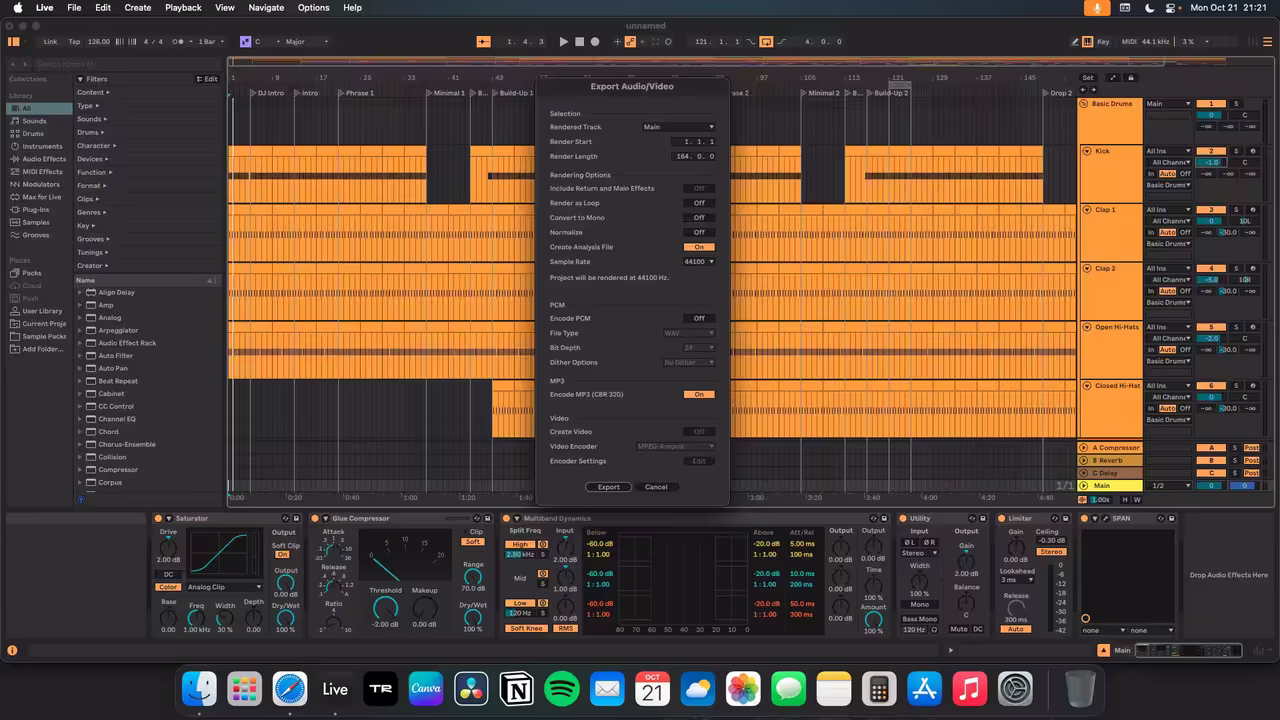Switch Session/Arrangement view icon at top left

click(14, 42)
